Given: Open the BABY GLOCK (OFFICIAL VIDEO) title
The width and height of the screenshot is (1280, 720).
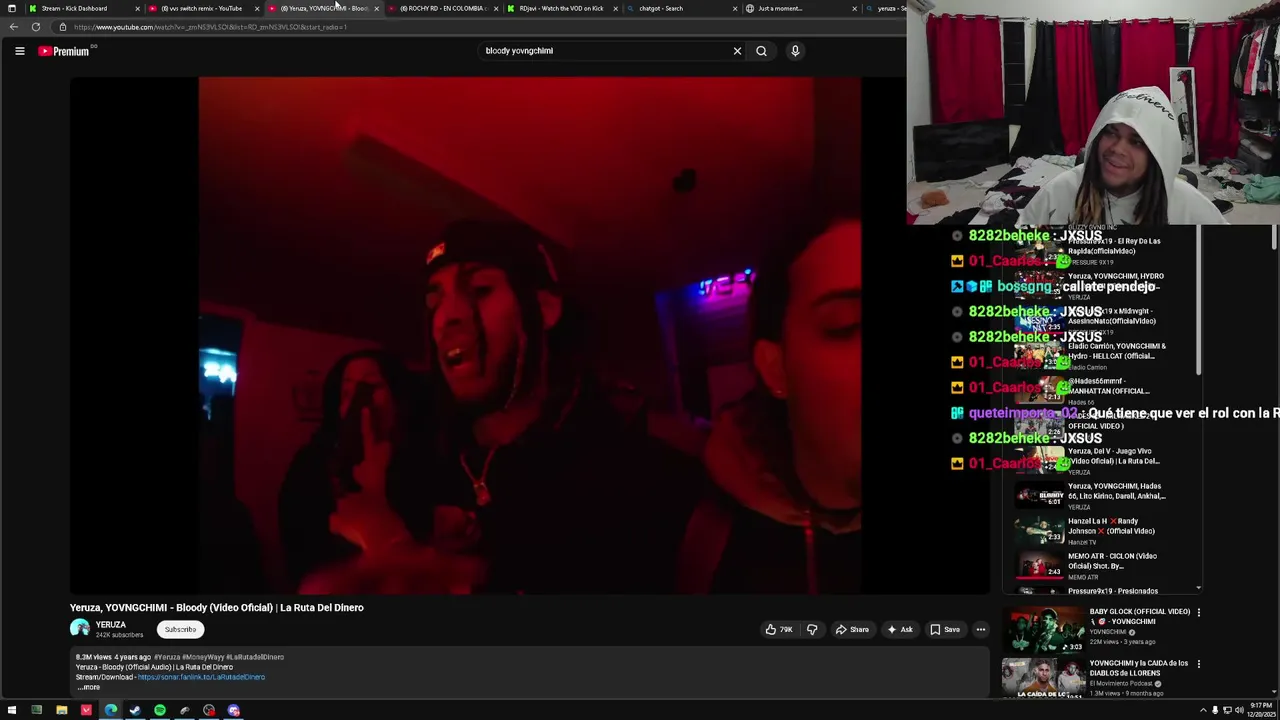Looking at the screenshot, I should pyautogui.click(x=1140, y=616).
